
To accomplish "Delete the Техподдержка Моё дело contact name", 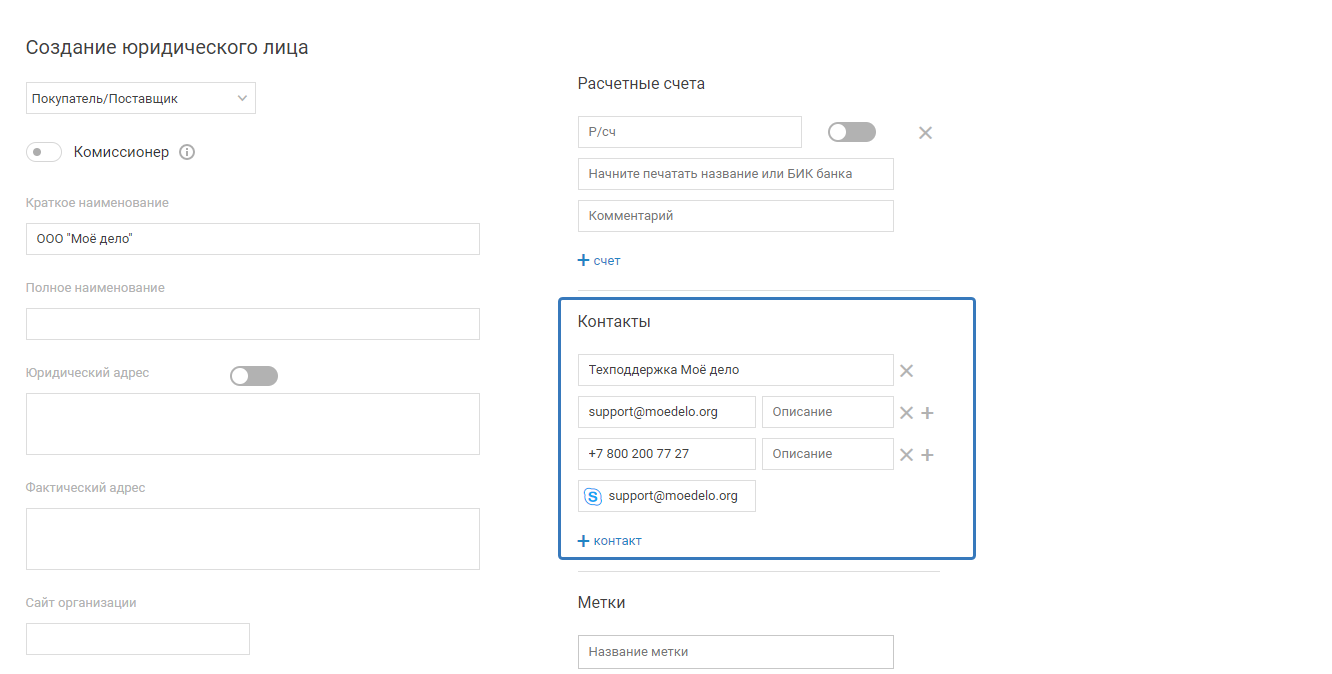I will point(906,371).
